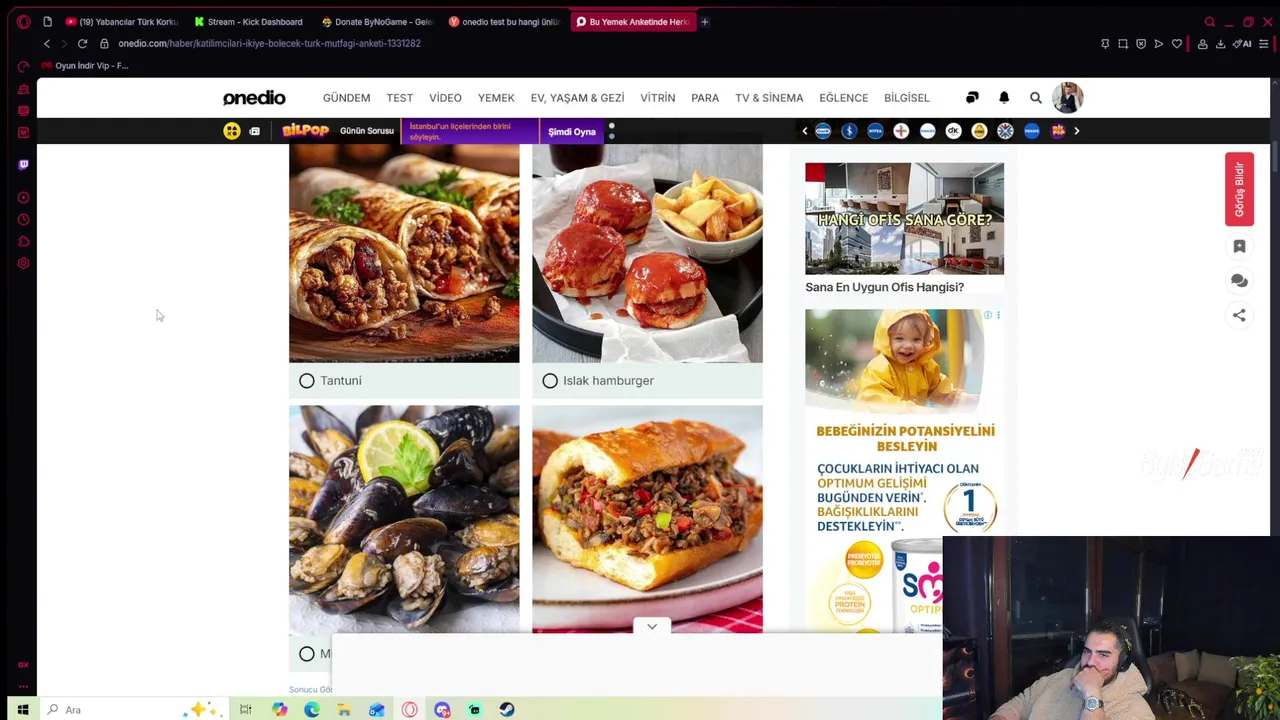Open EV, YAŞAM & GEZİ menu
Image resolution: width=1280 pixels, height=720 pixels.
[x=577, y=98]
